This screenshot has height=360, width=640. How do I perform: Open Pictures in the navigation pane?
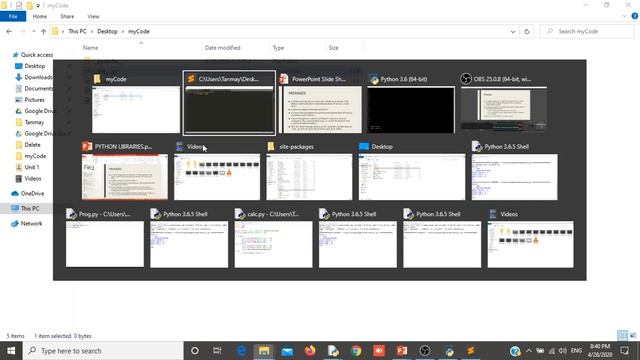(30, 100)
